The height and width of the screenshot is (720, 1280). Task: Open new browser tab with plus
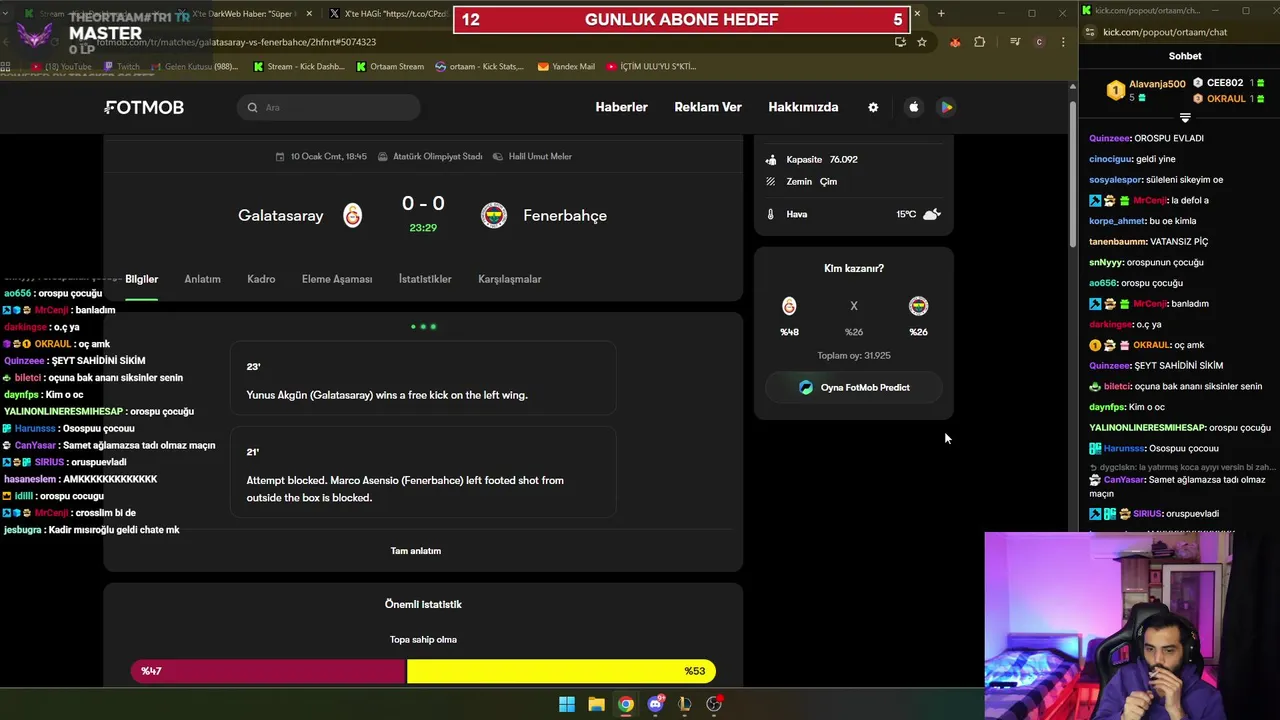tap(941, 13)
